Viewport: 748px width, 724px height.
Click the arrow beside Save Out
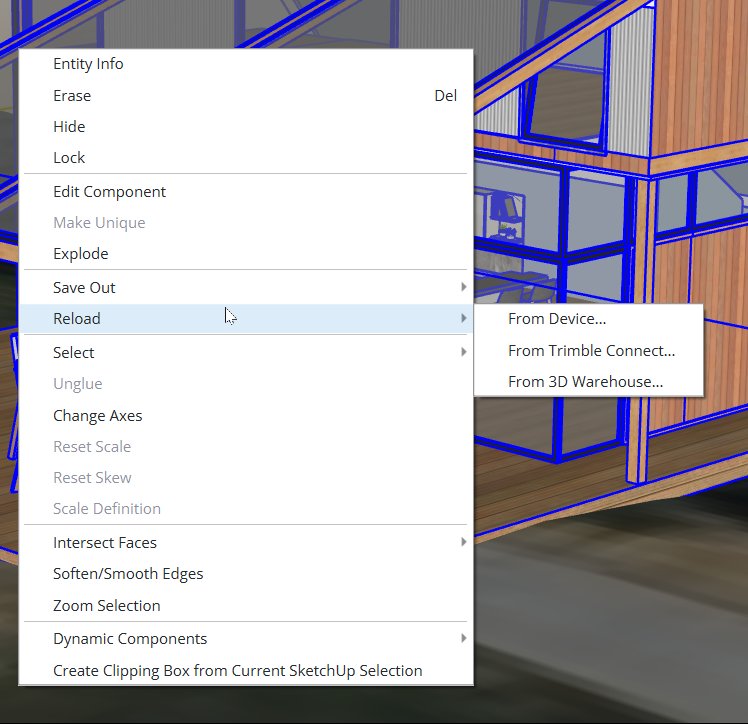(463, 288)
